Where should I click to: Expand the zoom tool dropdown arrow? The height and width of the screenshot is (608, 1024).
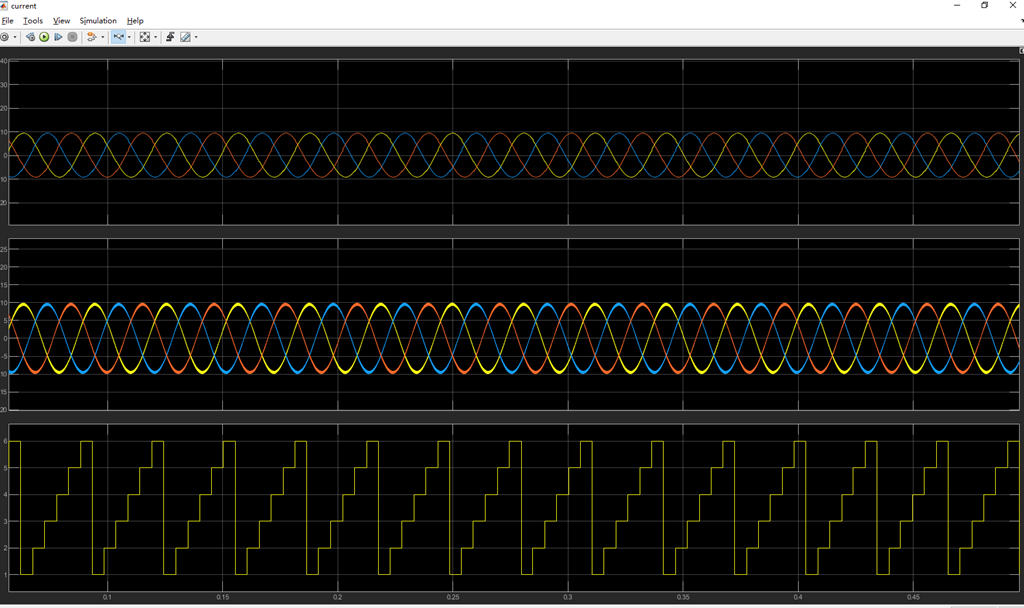[x=129, y=37]
